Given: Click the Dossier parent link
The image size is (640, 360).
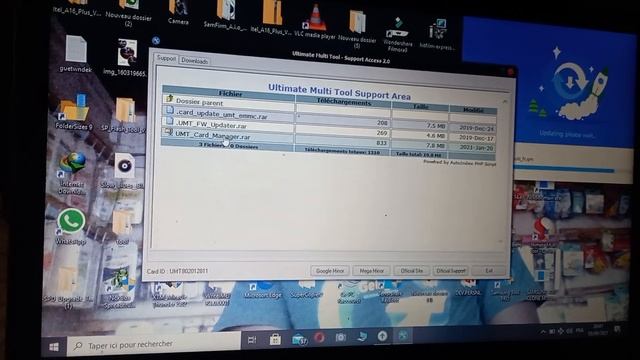Looking at the screenshot, I should (199, 102).
